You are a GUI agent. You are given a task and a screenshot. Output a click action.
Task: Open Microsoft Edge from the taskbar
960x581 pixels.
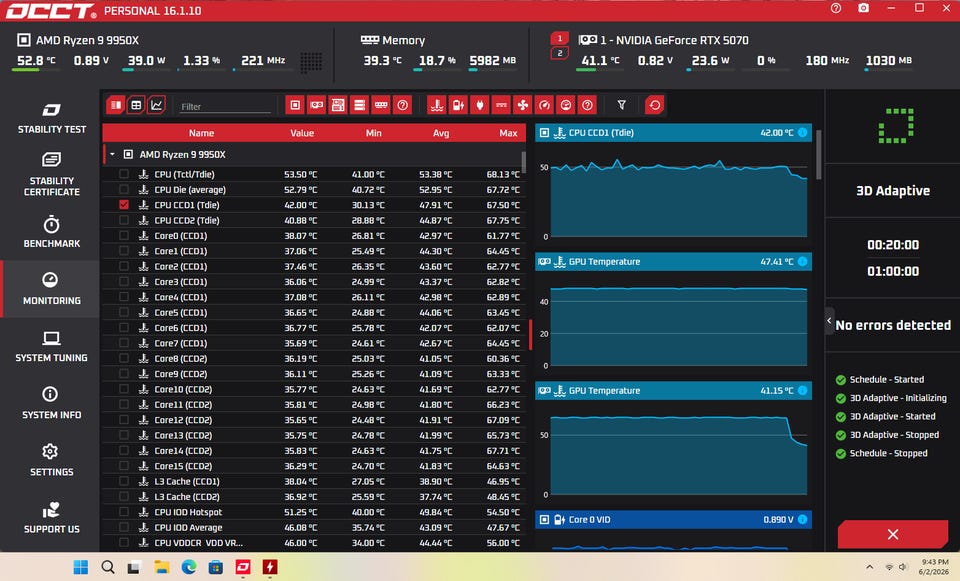click(x=189, y=567)
